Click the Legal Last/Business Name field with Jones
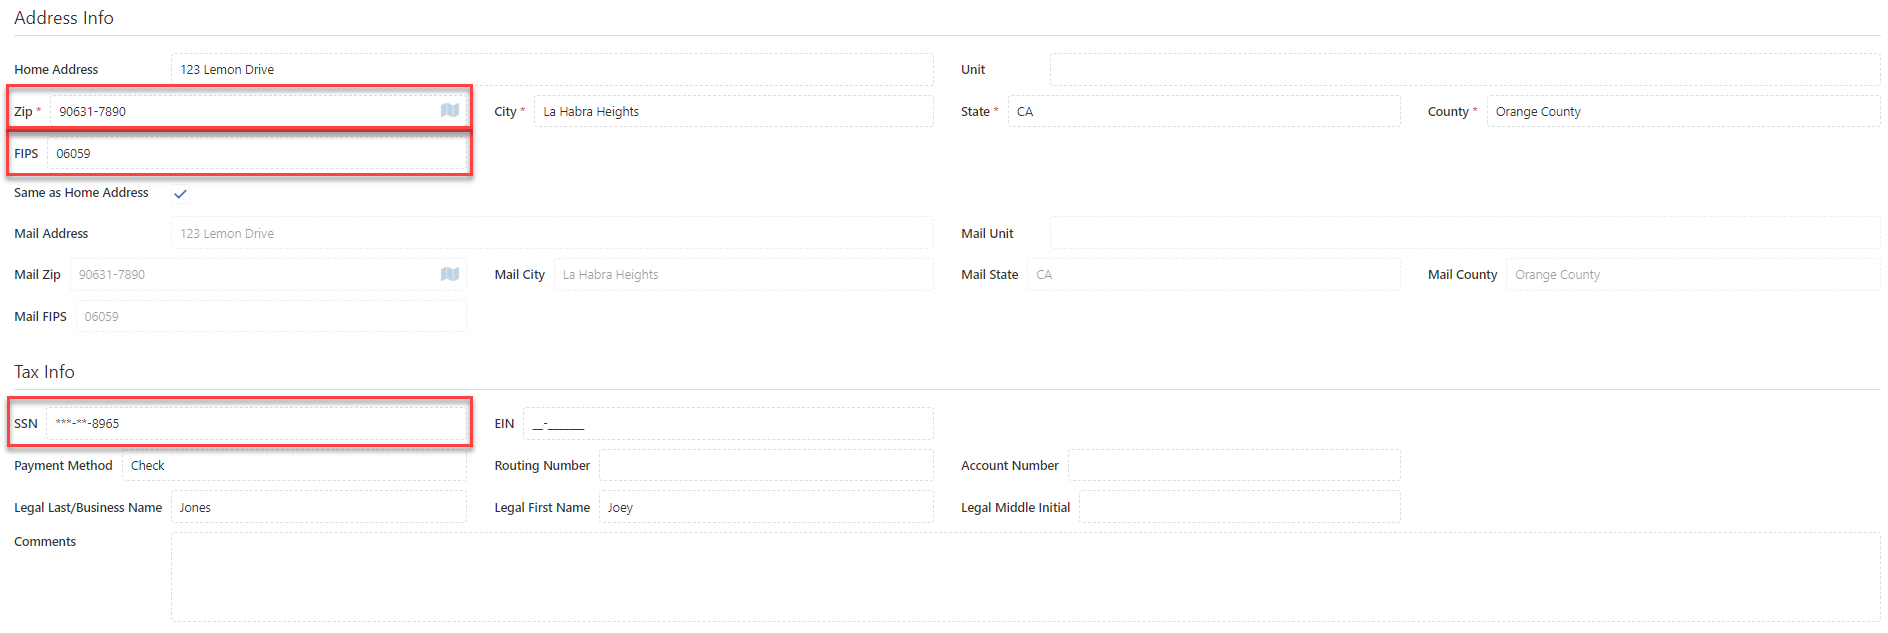Image resolution: width=1888 pixels, height=633 pixels. [319, 507]
